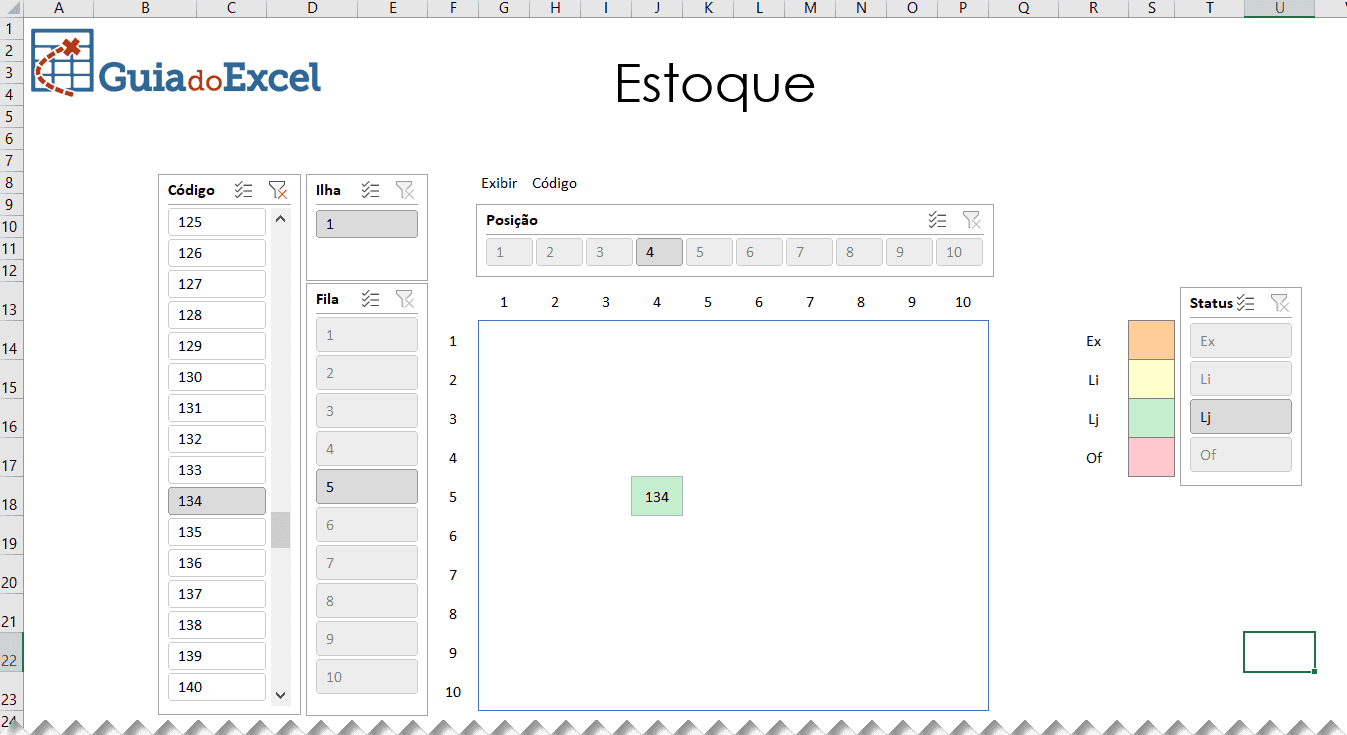The image size is (1347, 735).
Task: Click the green Lj legend swatch
Action: coord(1151,418)
